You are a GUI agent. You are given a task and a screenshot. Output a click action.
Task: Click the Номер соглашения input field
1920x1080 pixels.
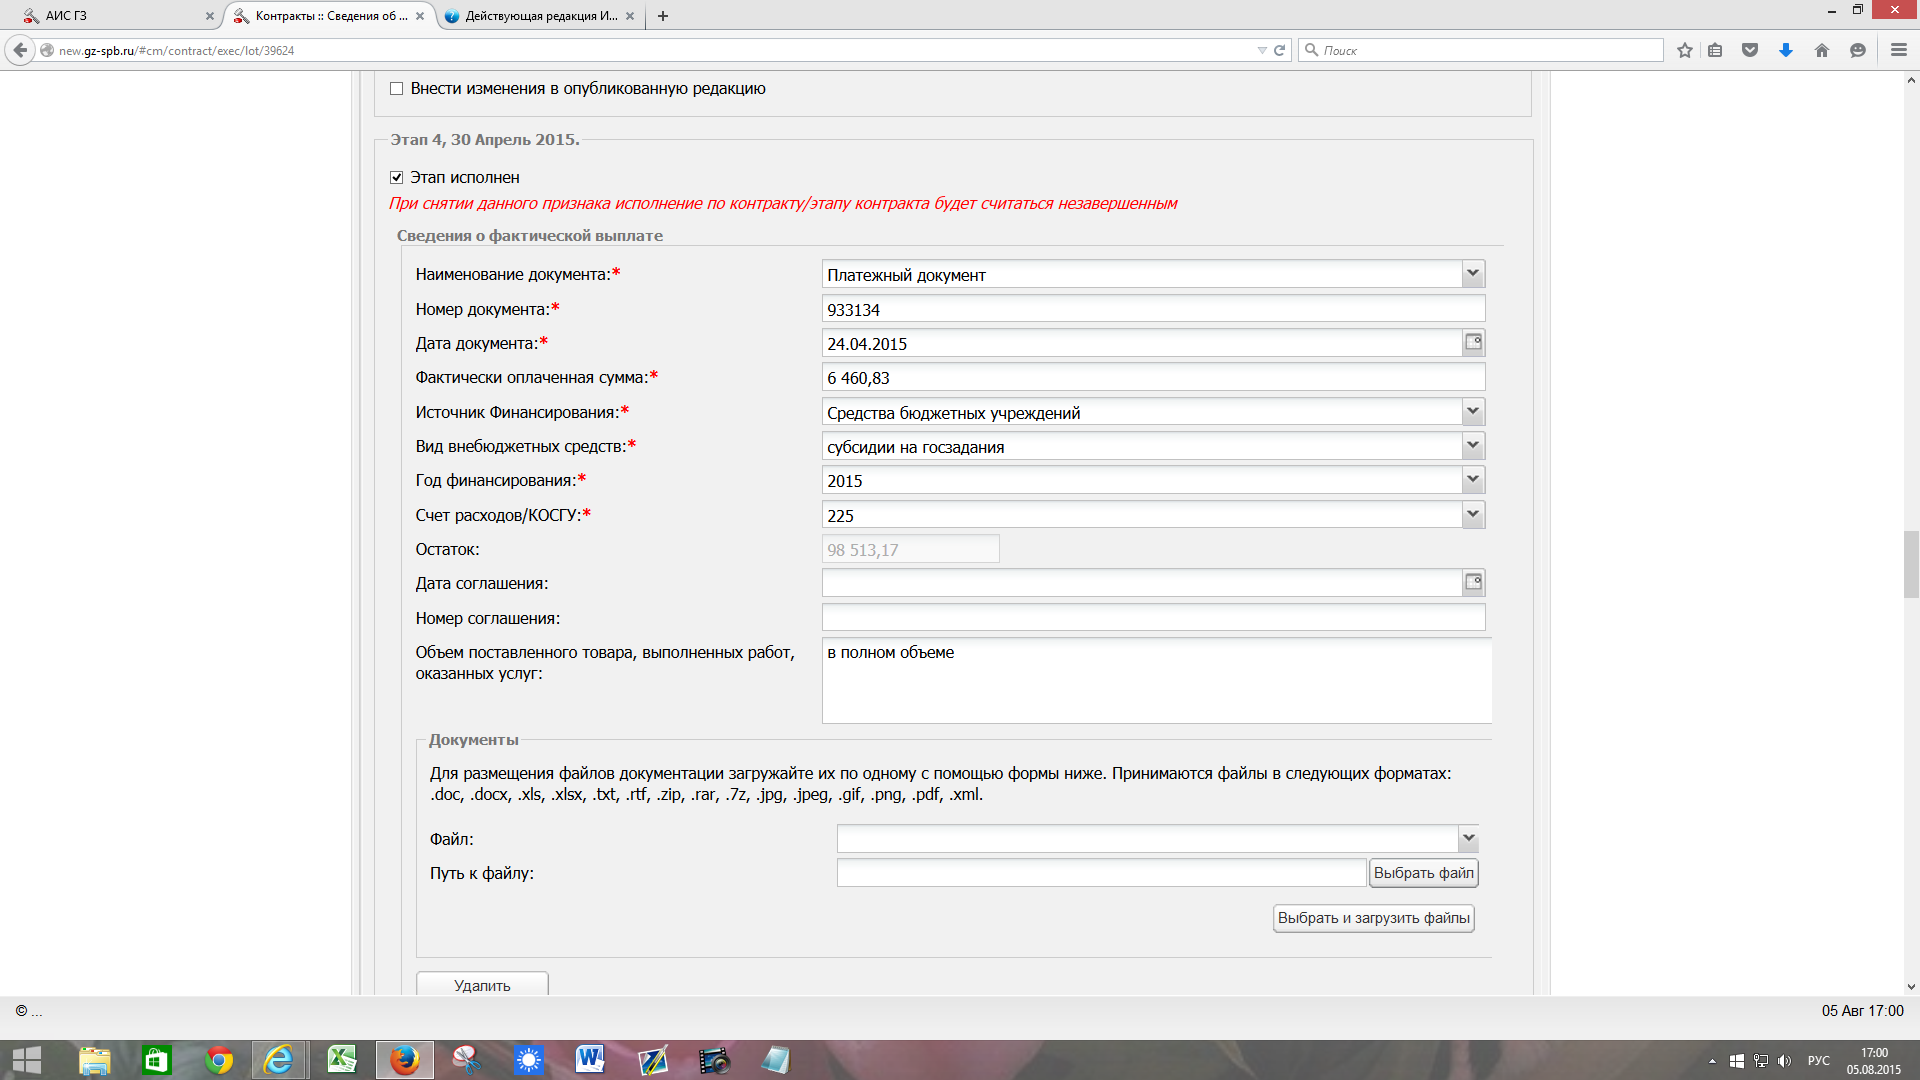pyautogui.click(x=1152, y=618)
